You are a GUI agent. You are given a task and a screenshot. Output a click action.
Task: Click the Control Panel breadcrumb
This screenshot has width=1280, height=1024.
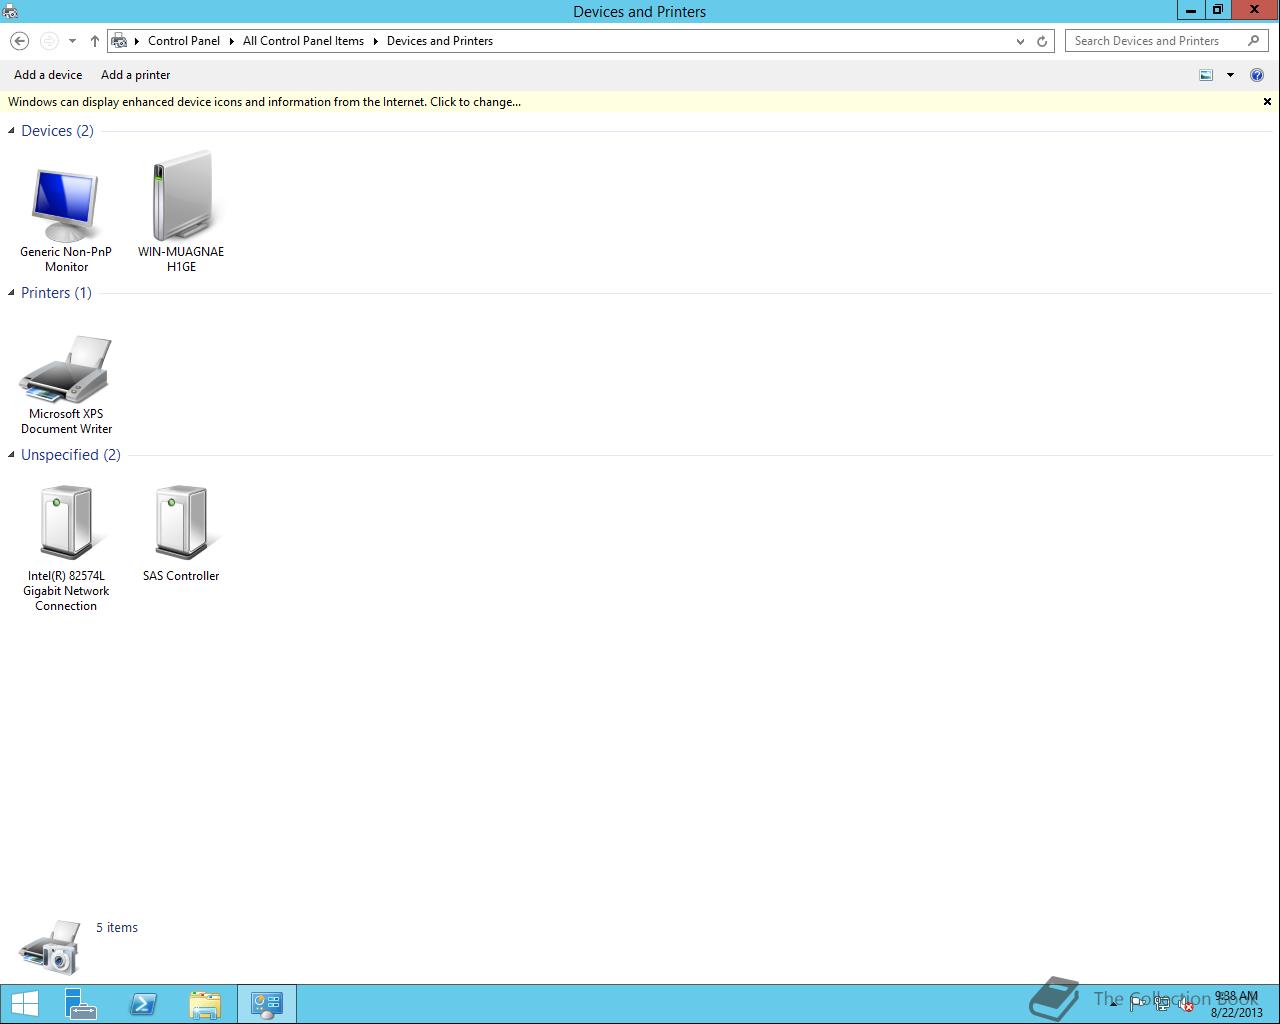pyautogui.click(x=184, y=41)
